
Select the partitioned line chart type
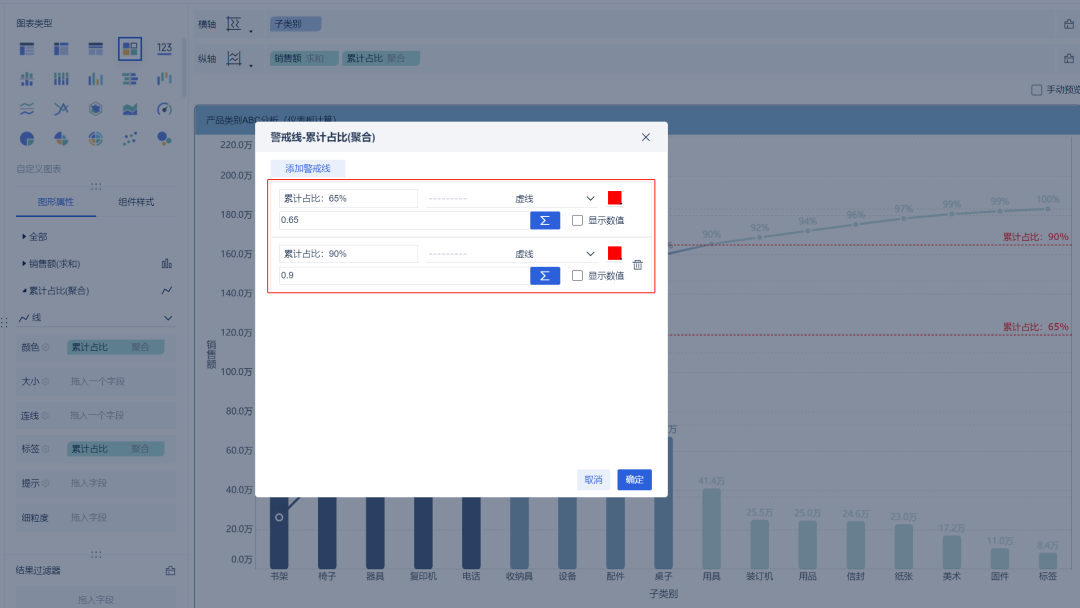[x=27, y=109]
